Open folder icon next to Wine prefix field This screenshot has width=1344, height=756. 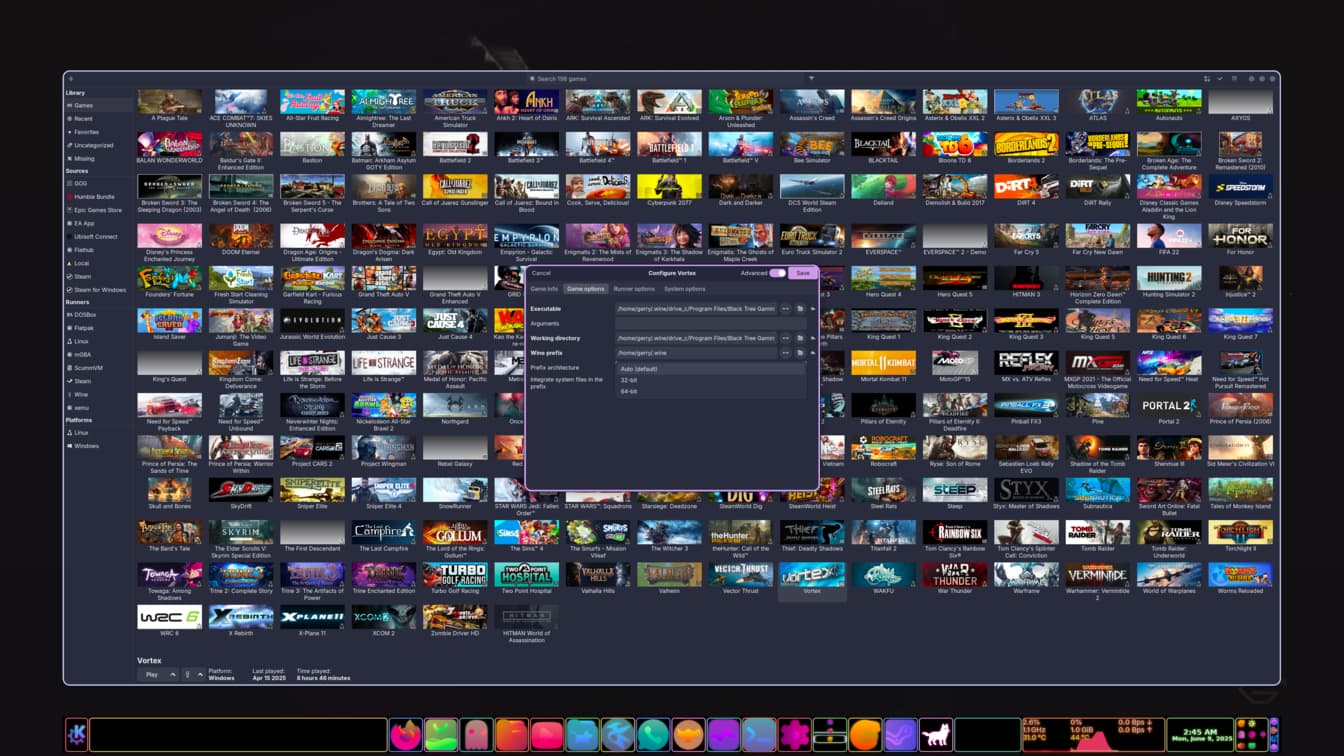click(x=800, y=353)
